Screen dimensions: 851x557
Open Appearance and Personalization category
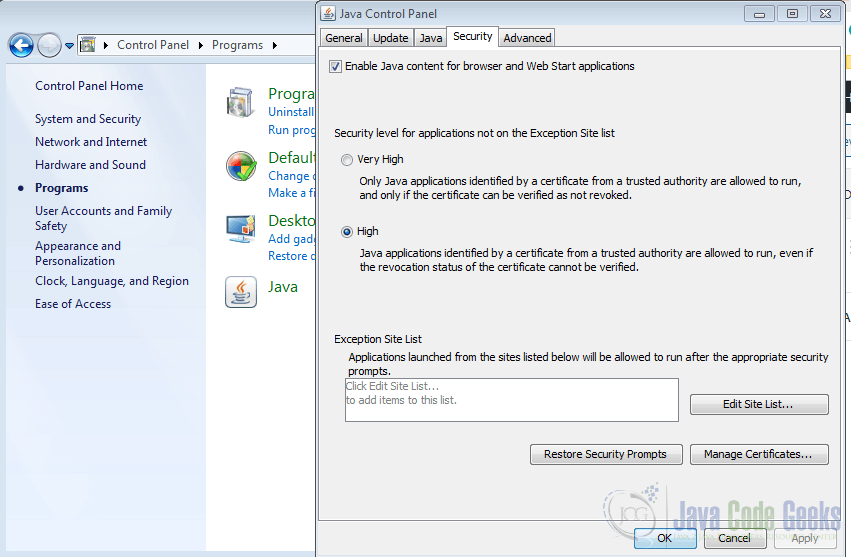(78, 254)
